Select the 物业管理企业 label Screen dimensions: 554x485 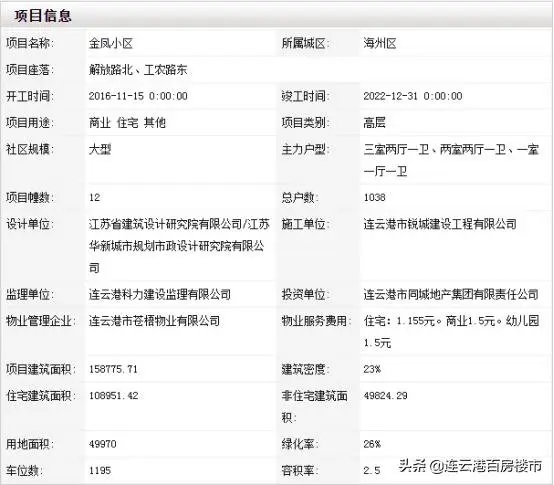(41, 321)
